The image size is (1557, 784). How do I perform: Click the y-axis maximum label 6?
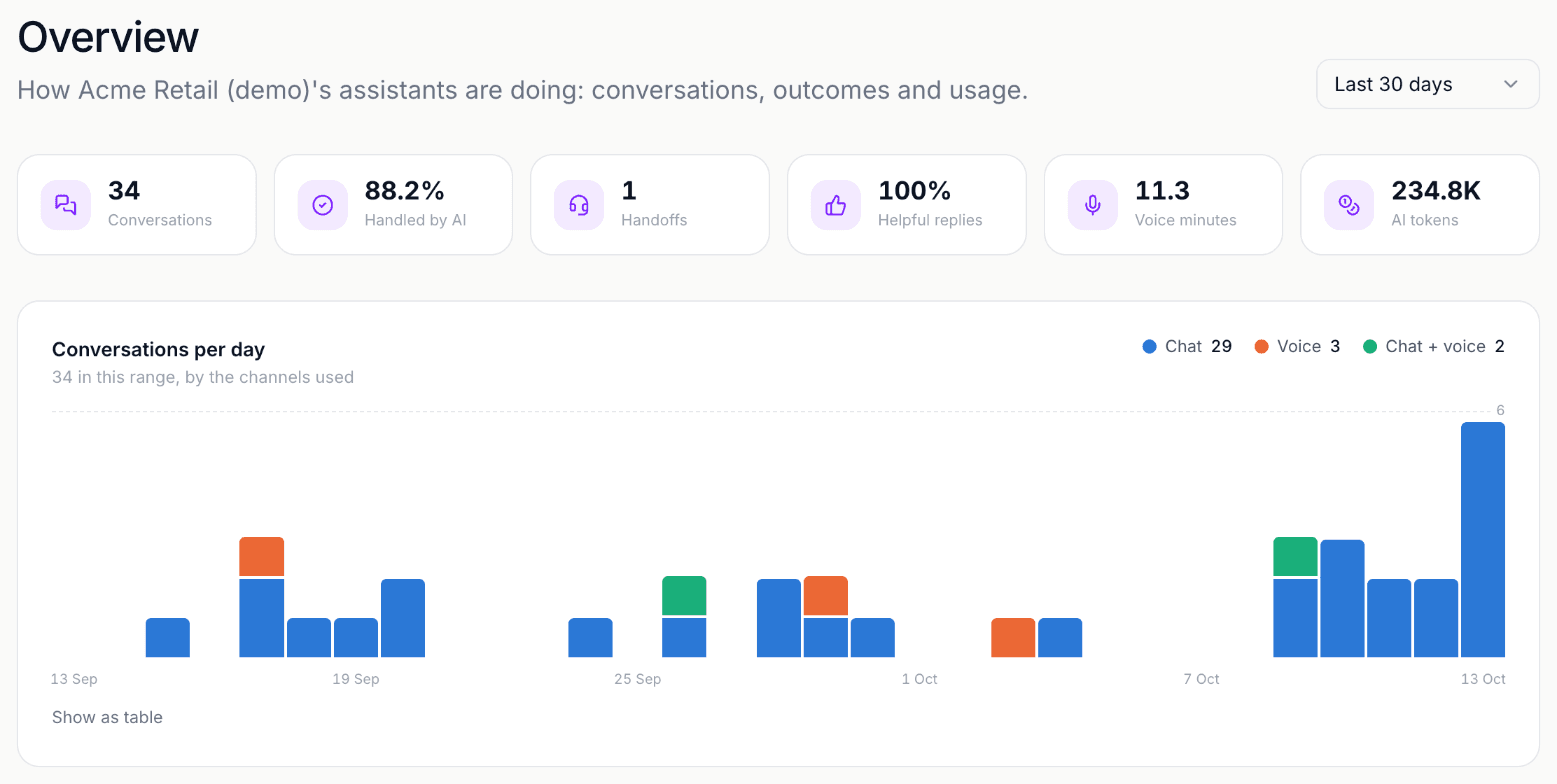(x=1500, y=410)
